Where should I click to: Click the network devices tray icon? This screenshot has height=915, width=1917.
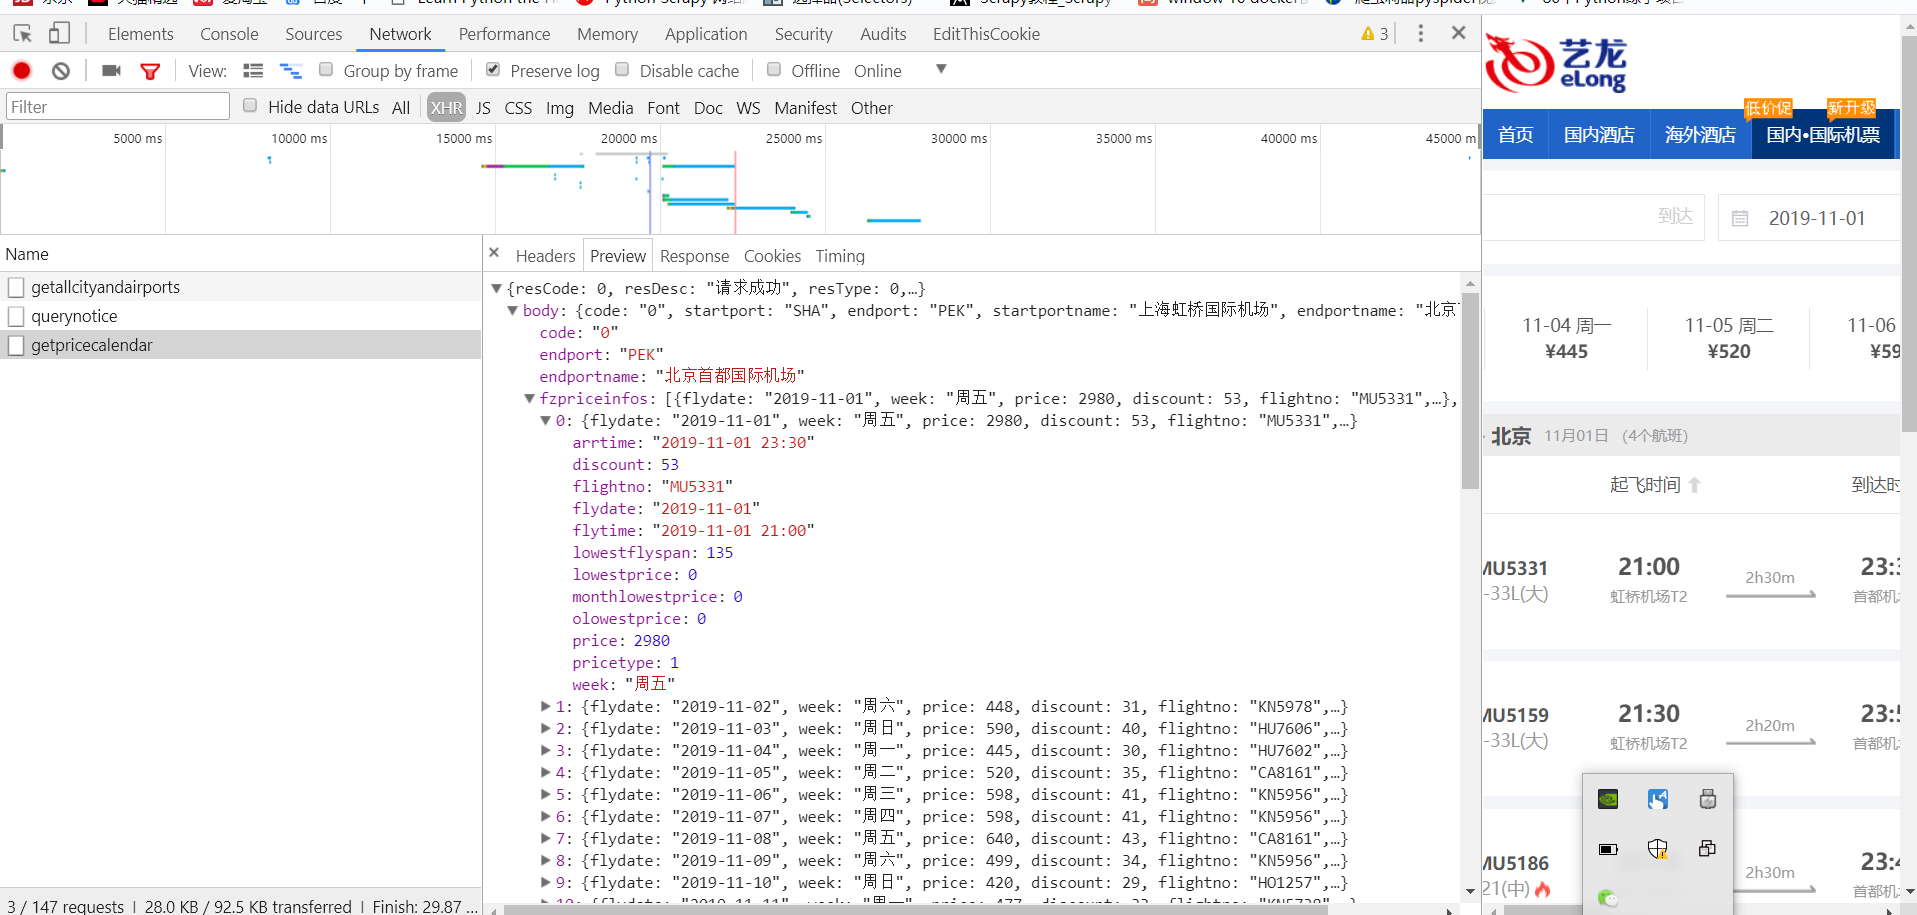pyautogui.click(x=1707, y=848)
